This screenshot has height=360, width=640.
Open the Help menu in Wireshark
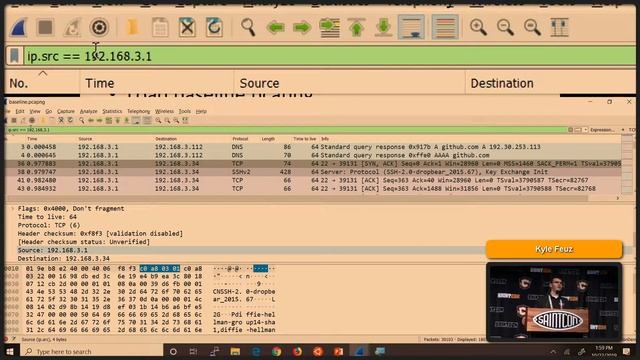pyautogui.click(x=201, y=111)
